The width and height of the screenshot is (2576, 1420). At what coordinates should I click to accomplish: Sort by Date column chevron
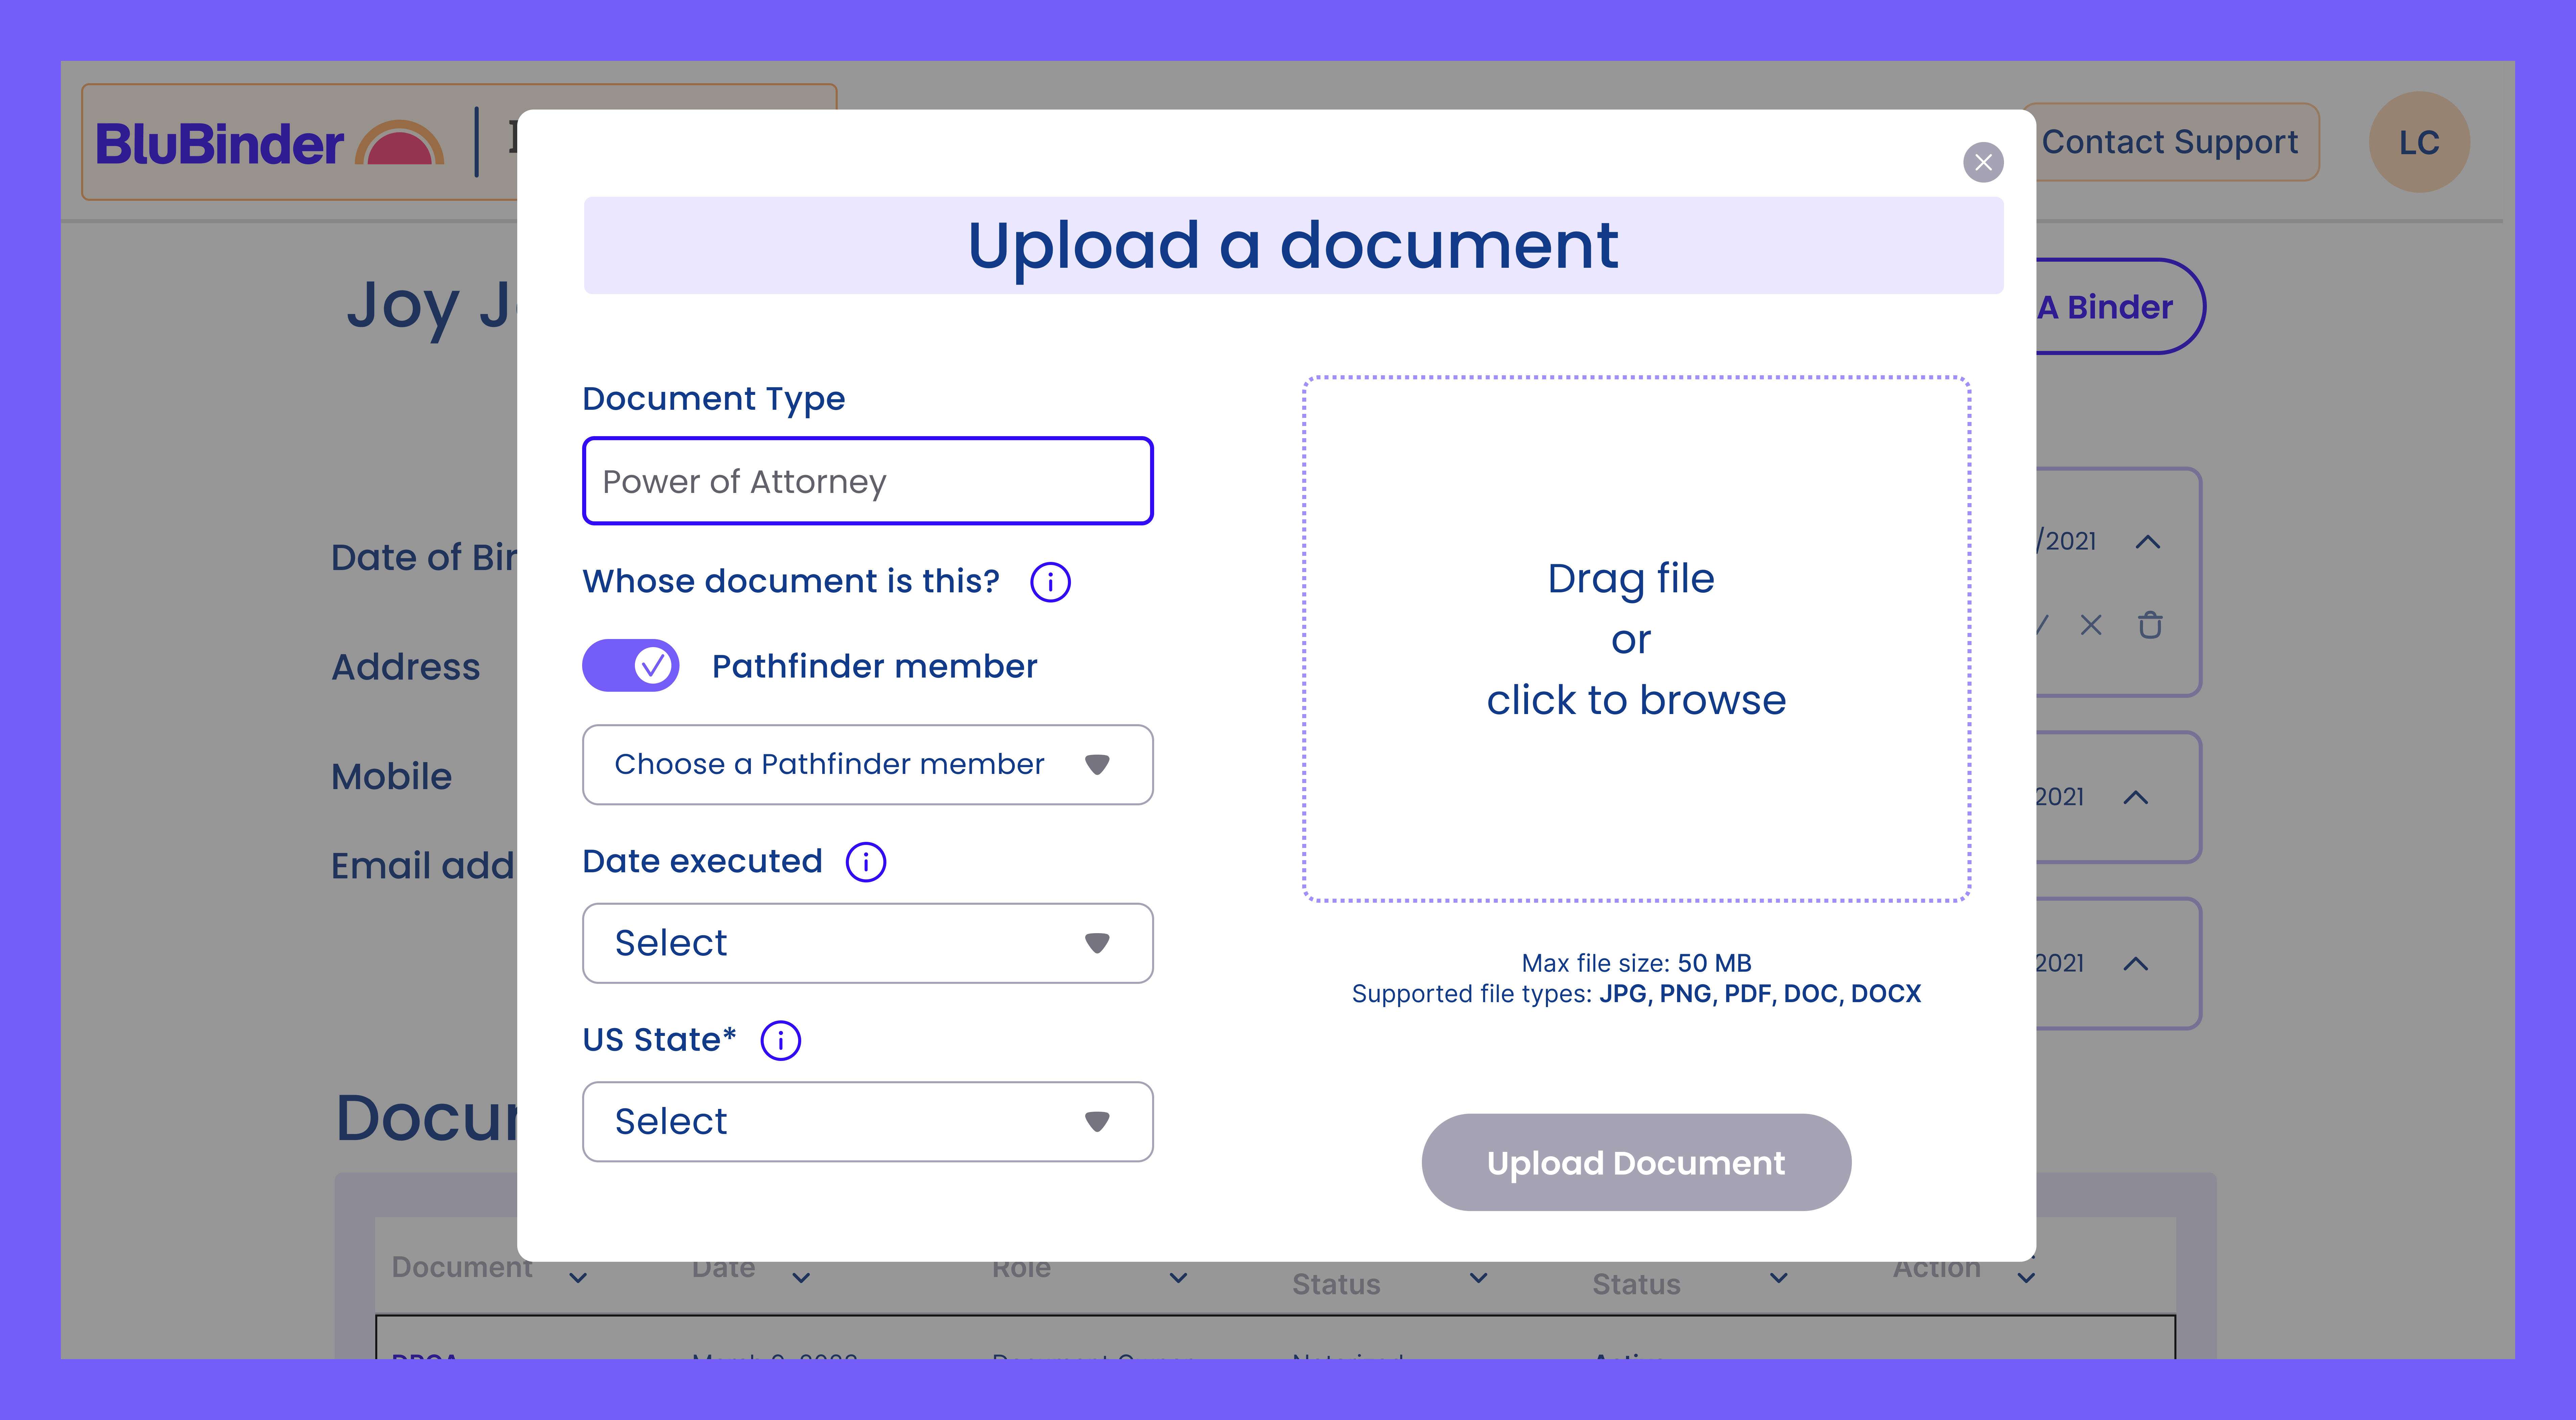801,1278
